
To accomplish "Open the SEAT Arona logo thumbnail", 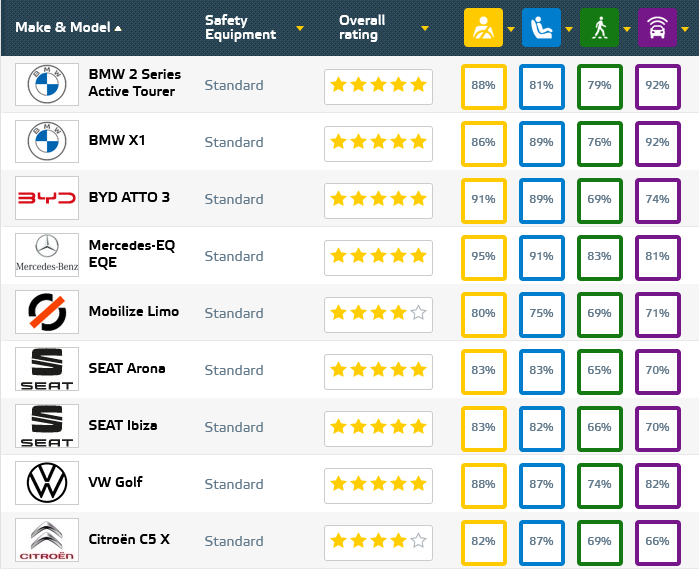I will click(47, 369).
